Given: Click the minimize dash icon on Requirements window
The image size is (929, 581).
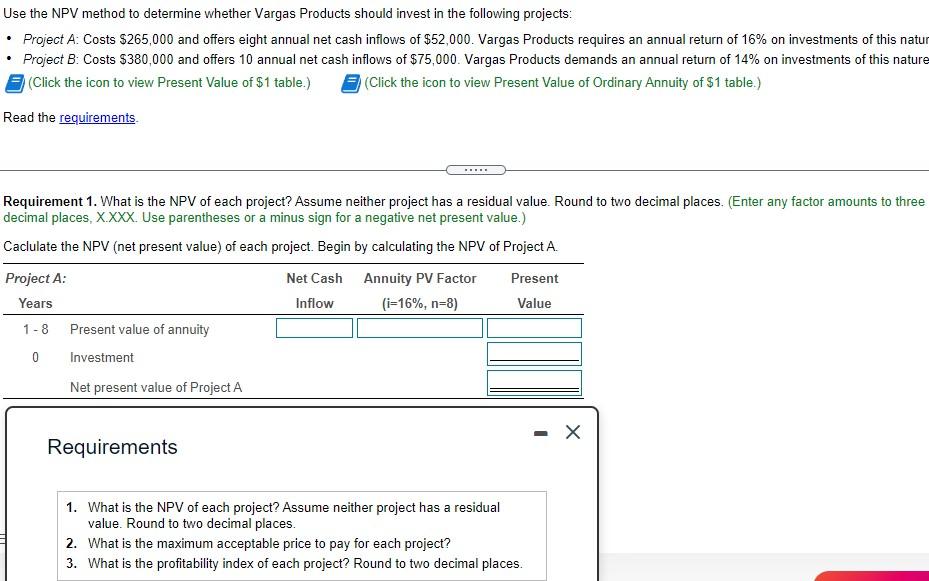Looking at the screenshot, I should [541, 431].
